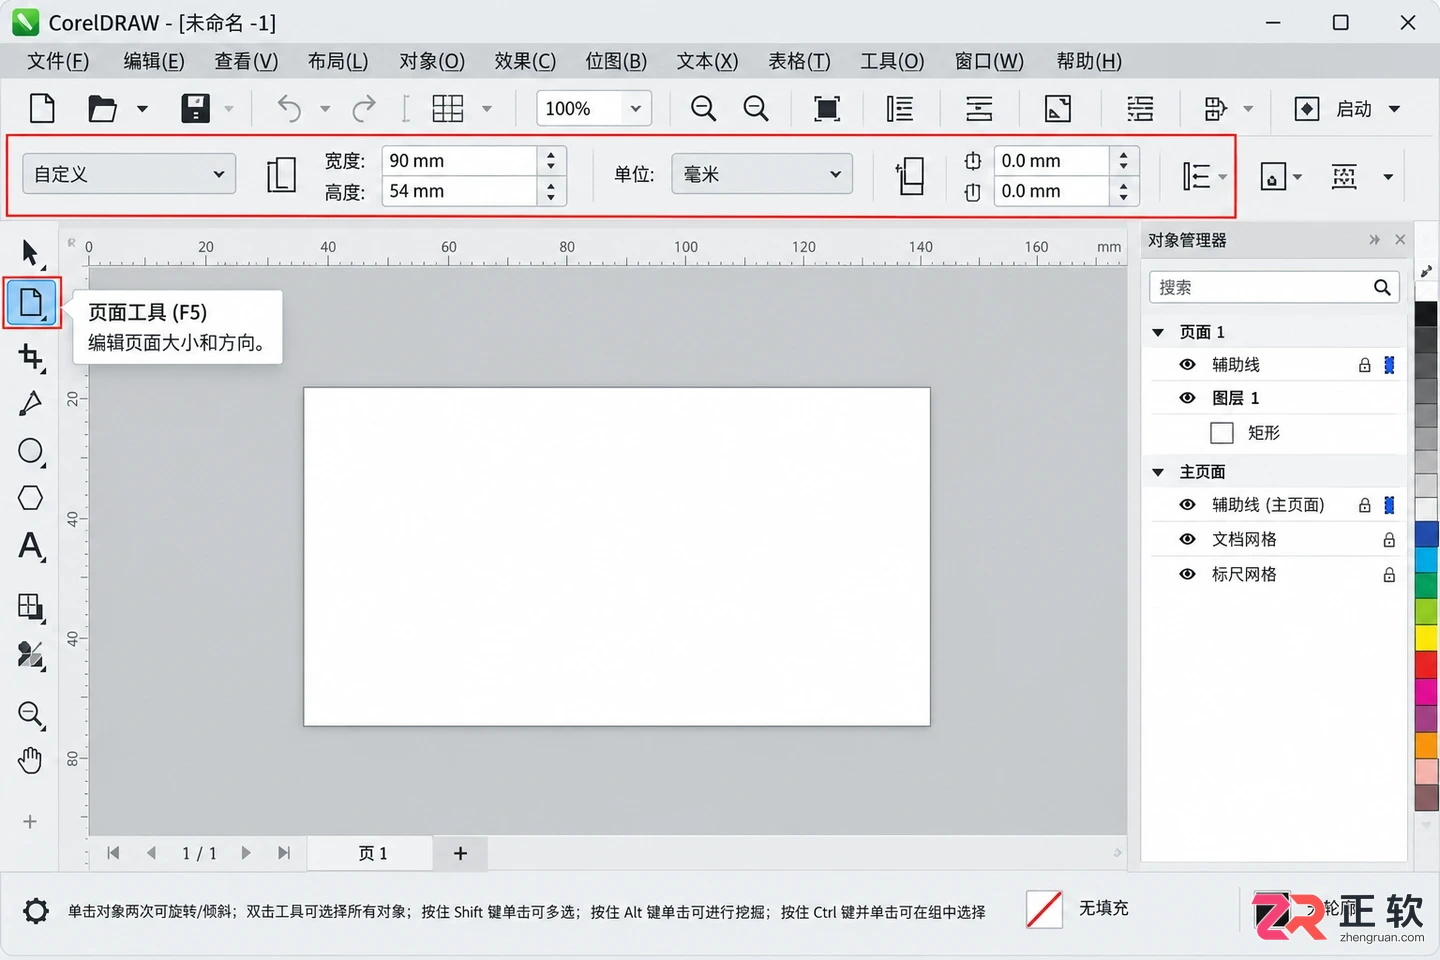
Task: Open the 100% zoom level dropdown
Action: pyautogui.click(x=635, y=108)
